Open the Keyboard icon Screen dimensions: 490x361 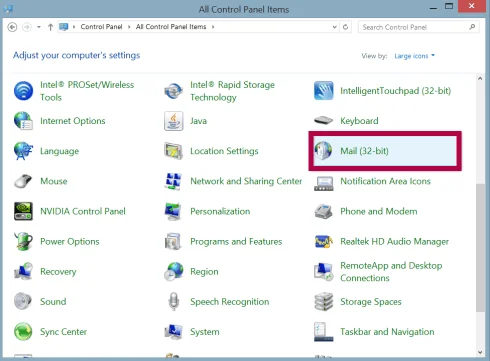click(x=323, y=121)
